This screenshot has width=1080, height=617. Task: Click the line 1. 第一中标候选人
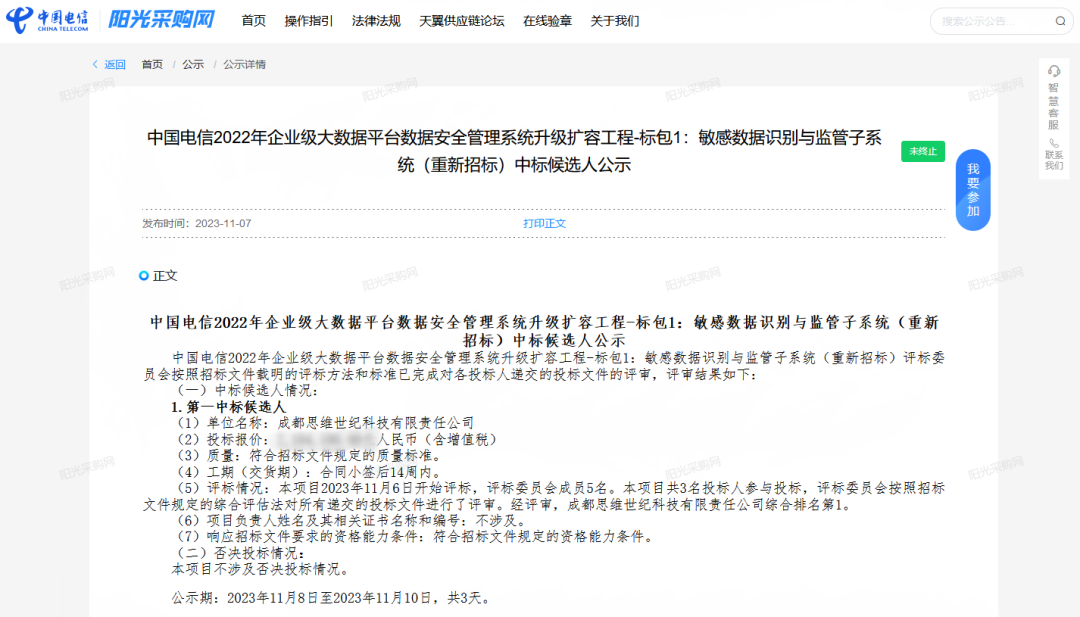tap(228, 407)
